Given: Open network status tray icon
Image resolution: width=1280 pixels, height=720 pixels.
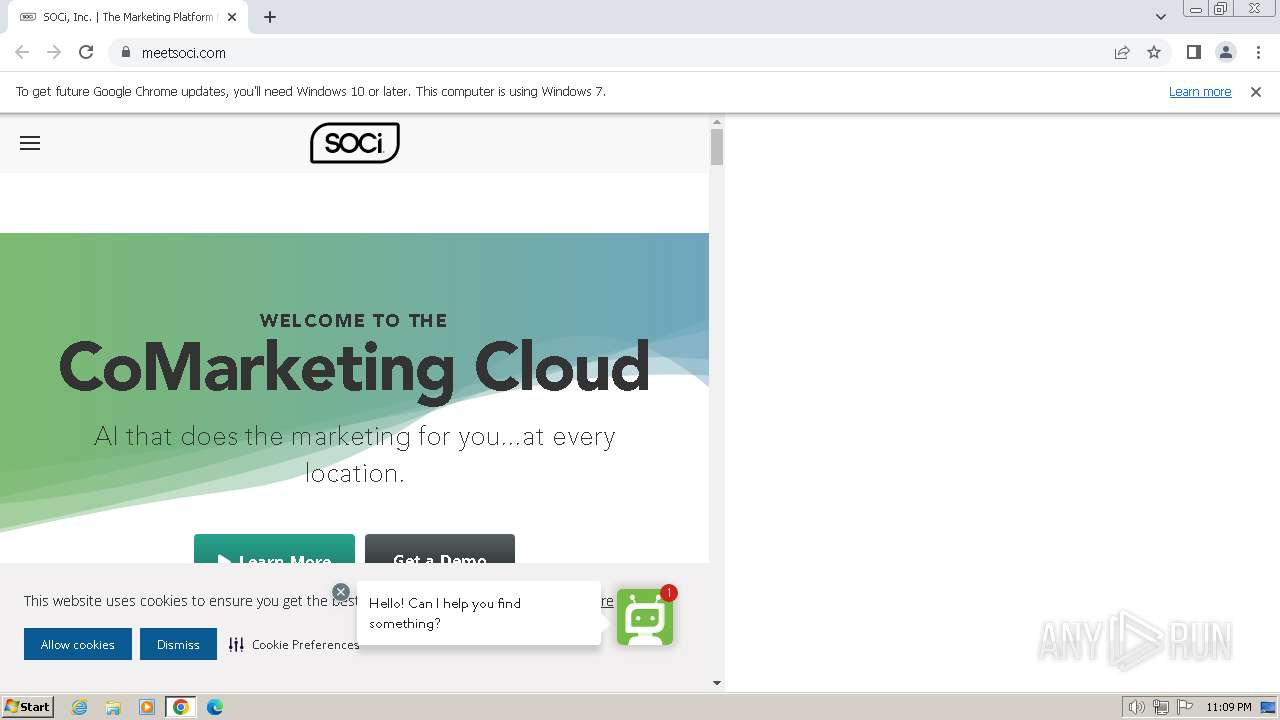Looking at the screenshot, I should pyautogui.click(x=1161, y=707).
